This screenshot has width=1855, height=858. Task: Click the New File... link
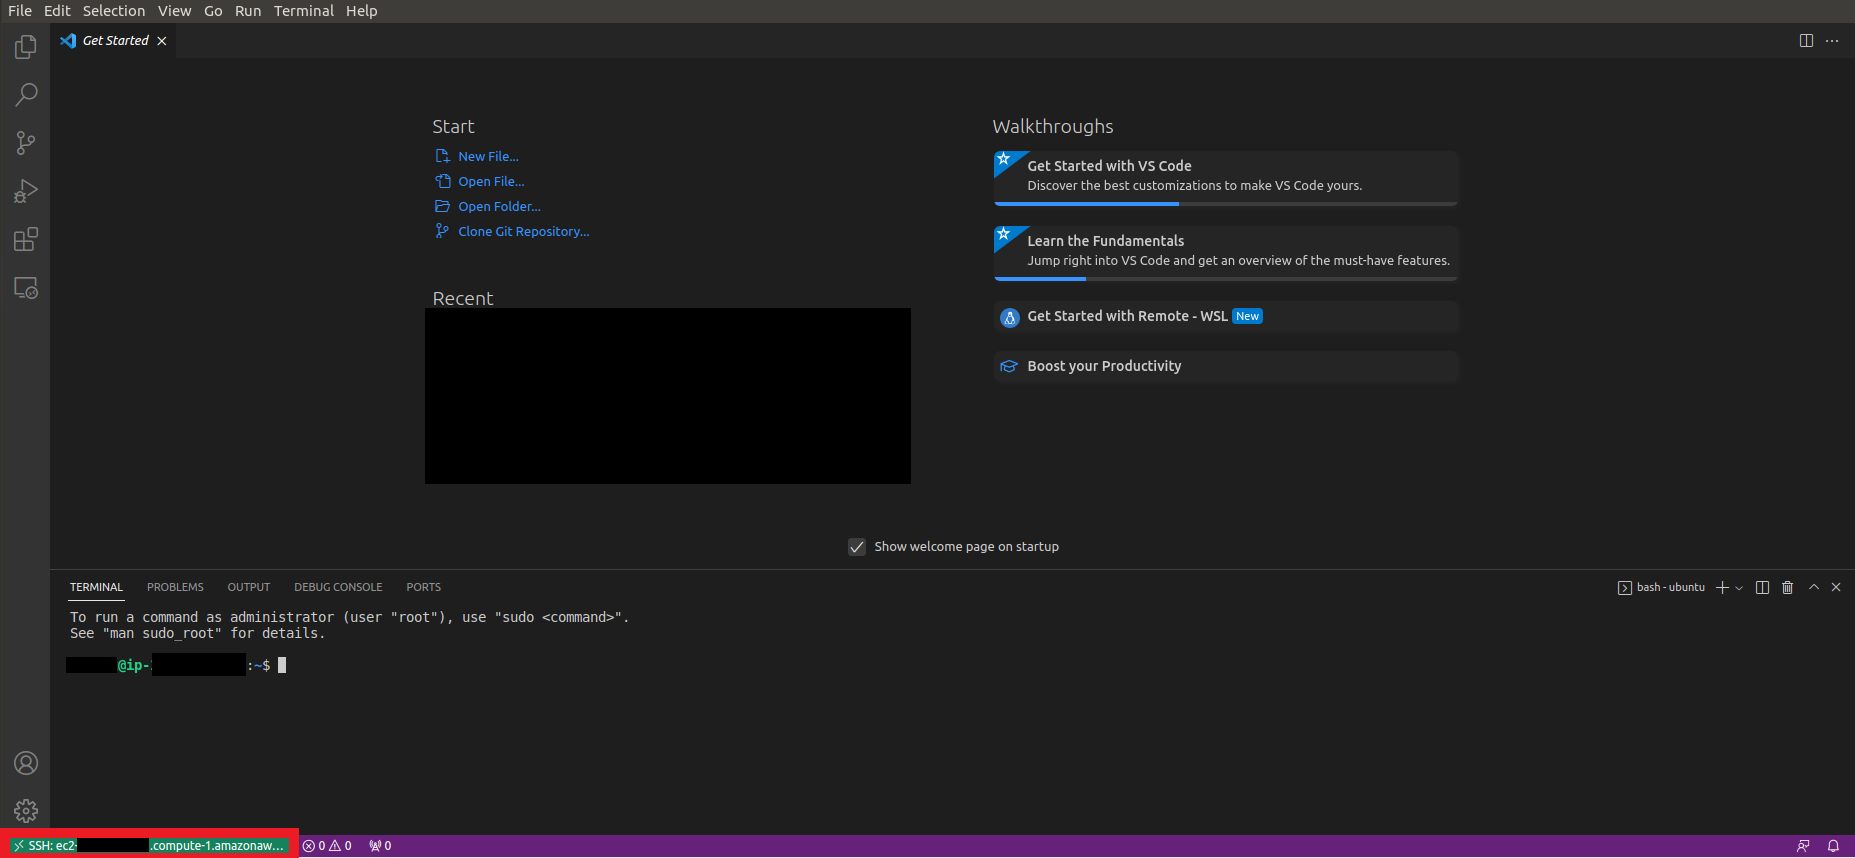488,157
